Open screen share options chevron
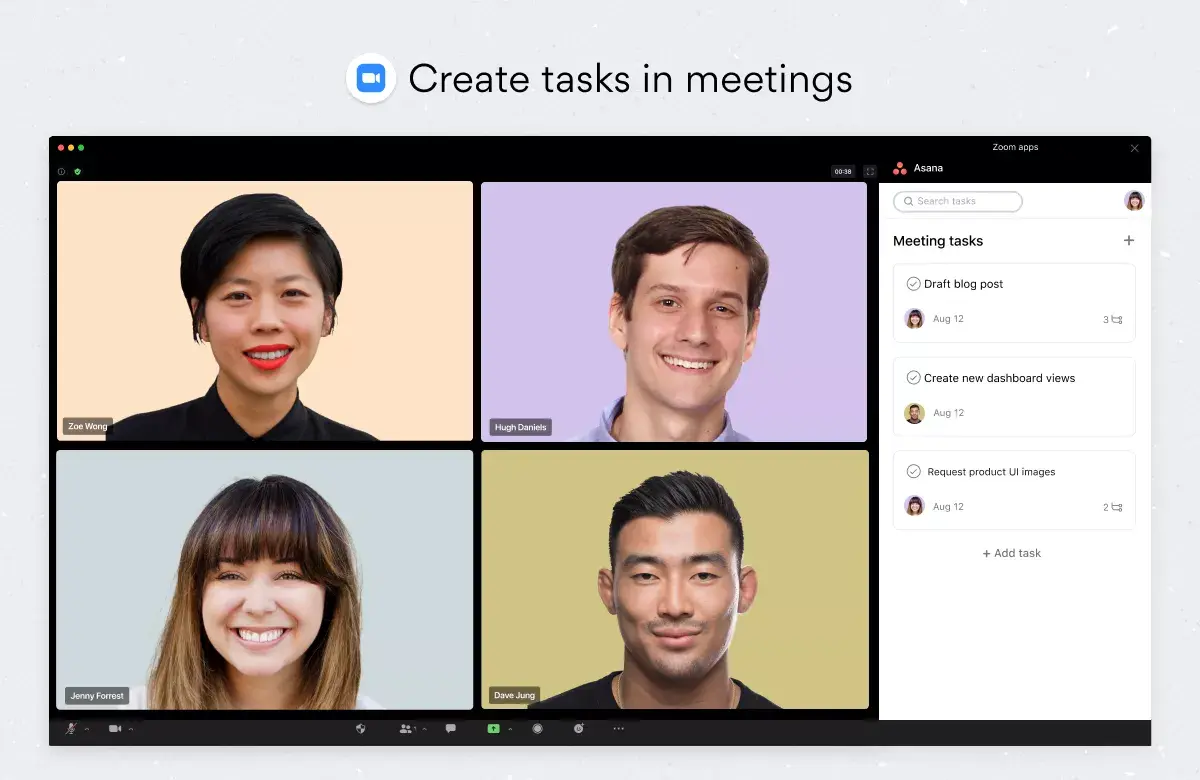The height and width of the screenshot is (780, 1200). (x=510, y=729)
